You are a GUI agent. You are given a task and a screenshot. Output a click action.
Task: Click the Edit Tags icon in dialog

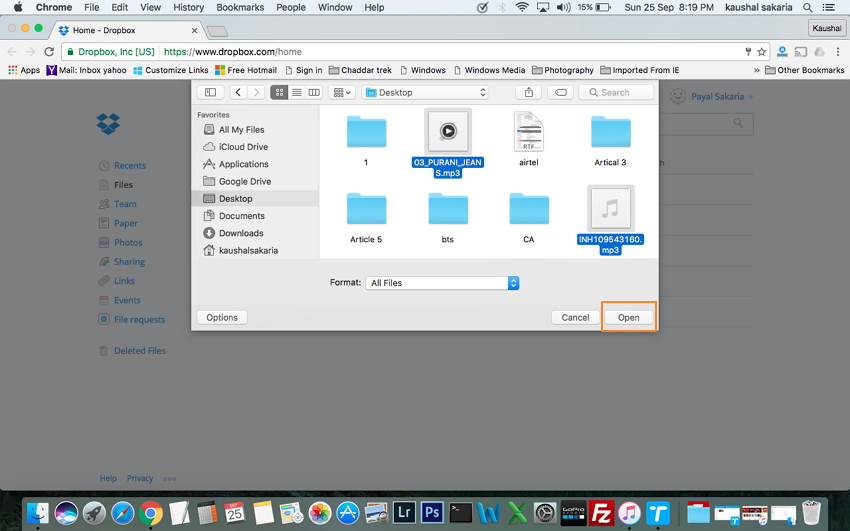click(561, 92)
